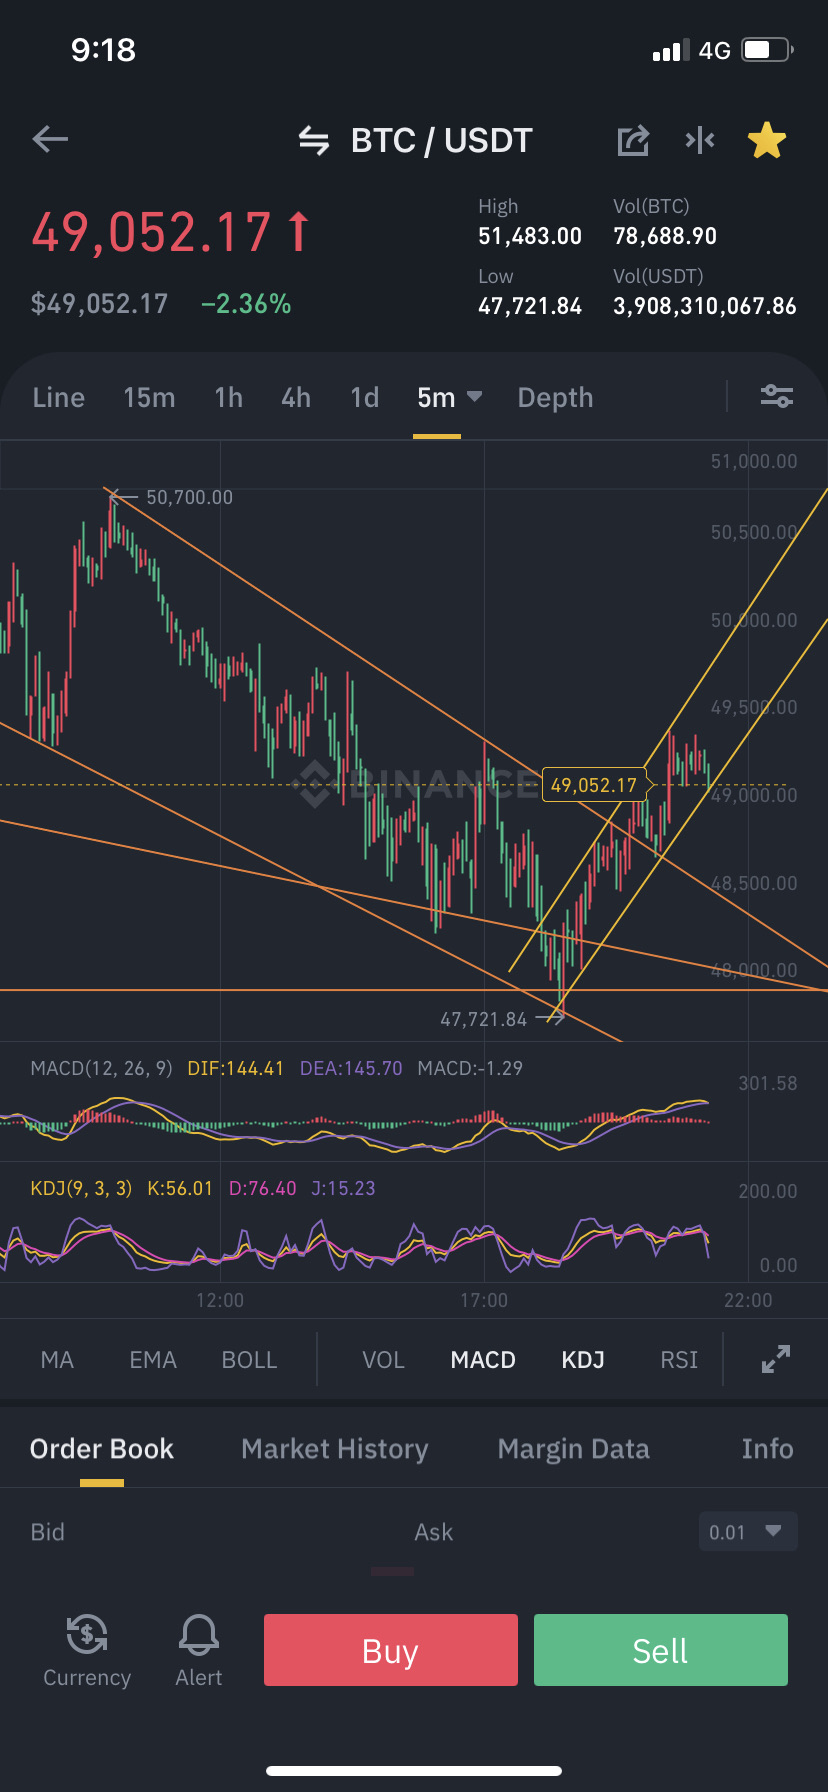Open the Order Book tab
This screenshot has height=1792, width=828.
point(102,1449)
